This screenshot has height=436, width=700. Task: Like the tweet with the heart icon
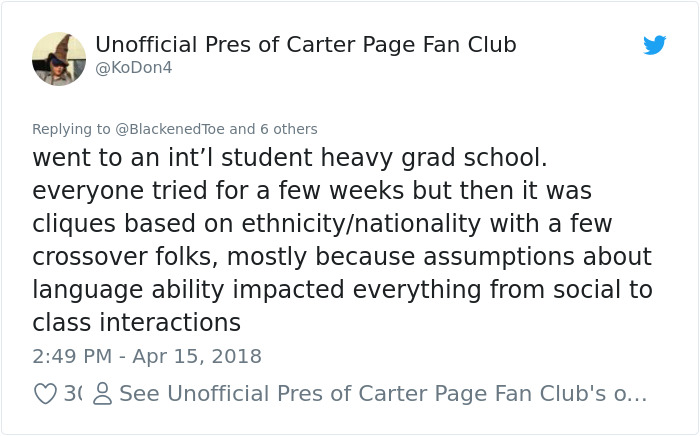45,394
